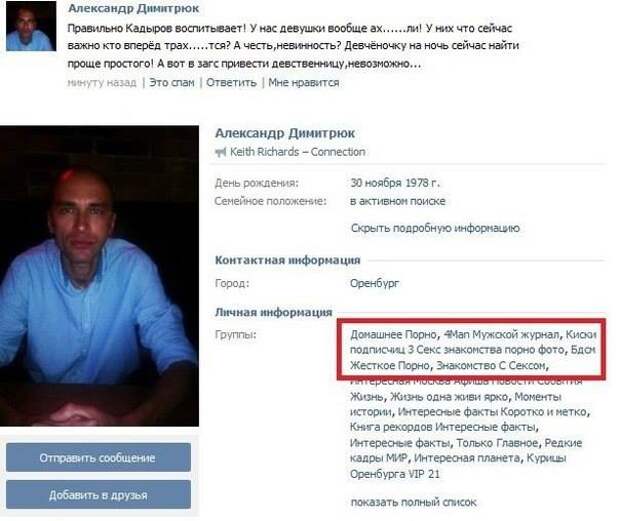620x521 pixels.
Task: Collapse details via Скрыть подробную информацию
Action: 435,228
